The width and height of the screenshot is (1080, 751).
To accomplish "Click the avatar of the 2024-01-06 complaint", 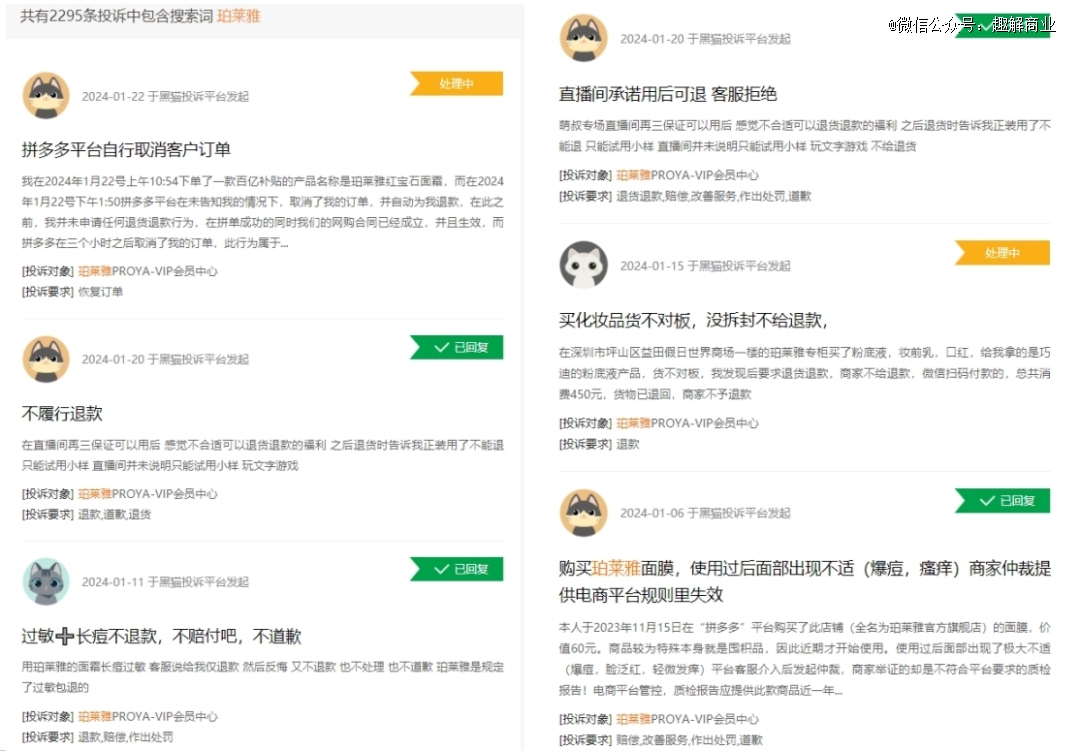I will pyautogui.click(x=584, y=512).
